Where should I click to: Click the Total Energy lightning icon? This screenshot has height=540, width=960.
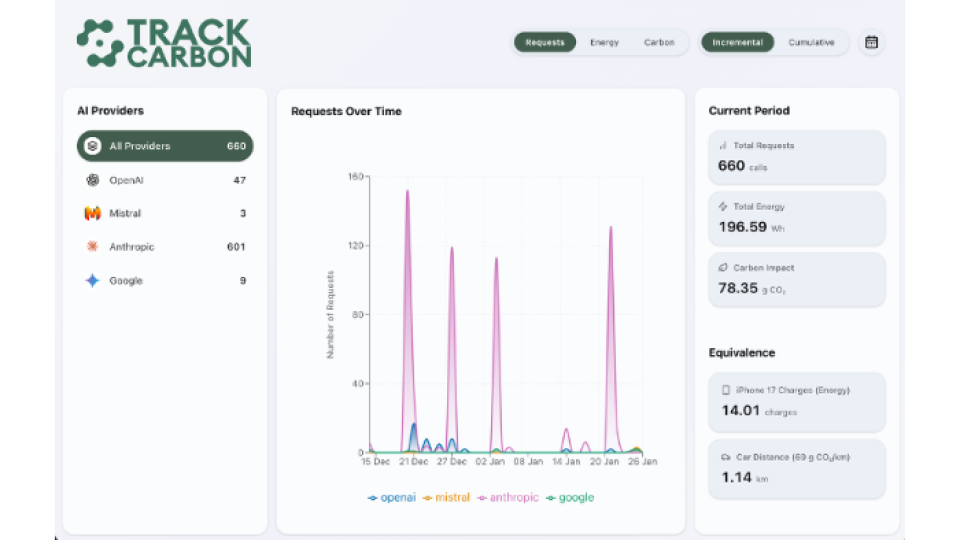(723, 207)
